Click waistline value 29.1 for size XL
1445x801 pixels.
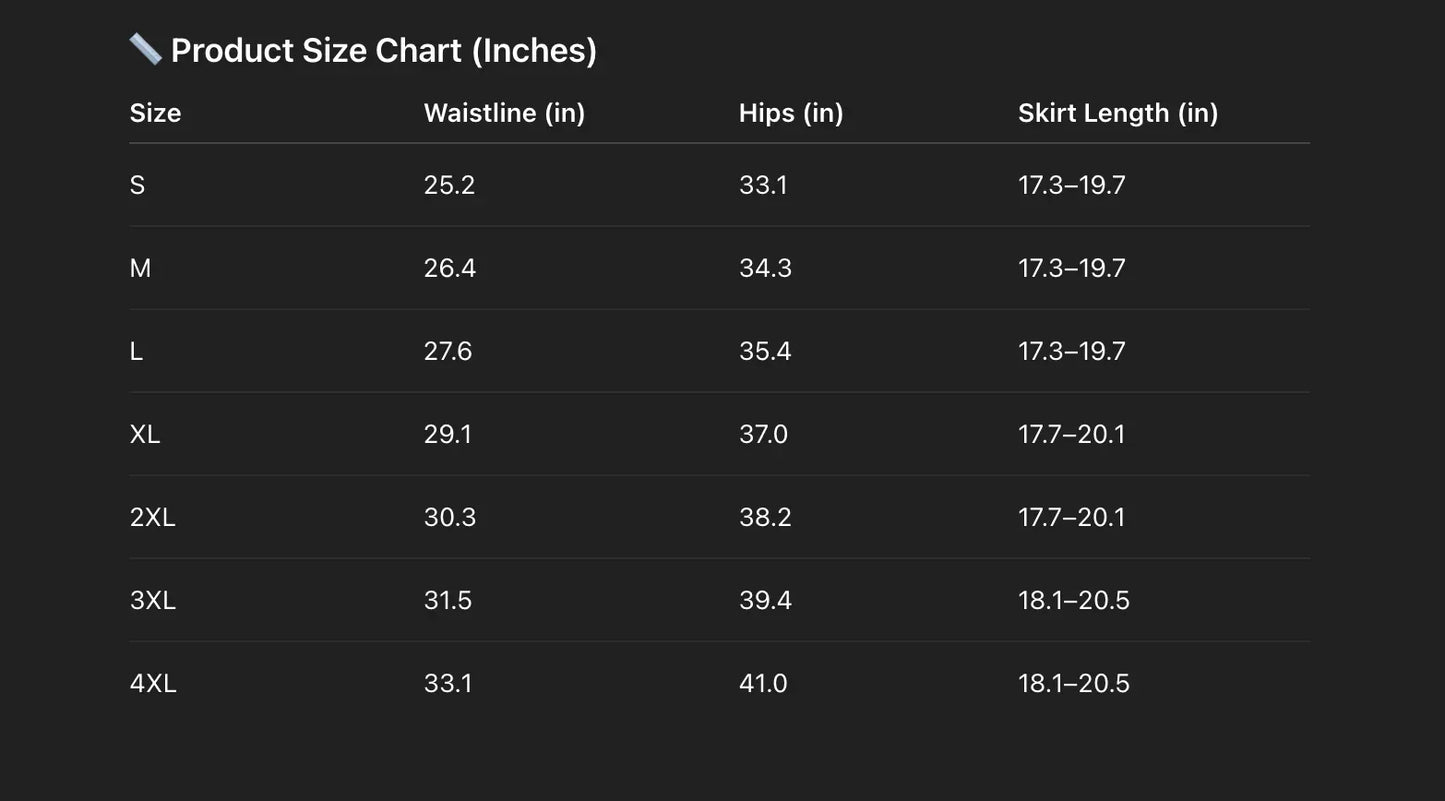(x=447, y=434)
